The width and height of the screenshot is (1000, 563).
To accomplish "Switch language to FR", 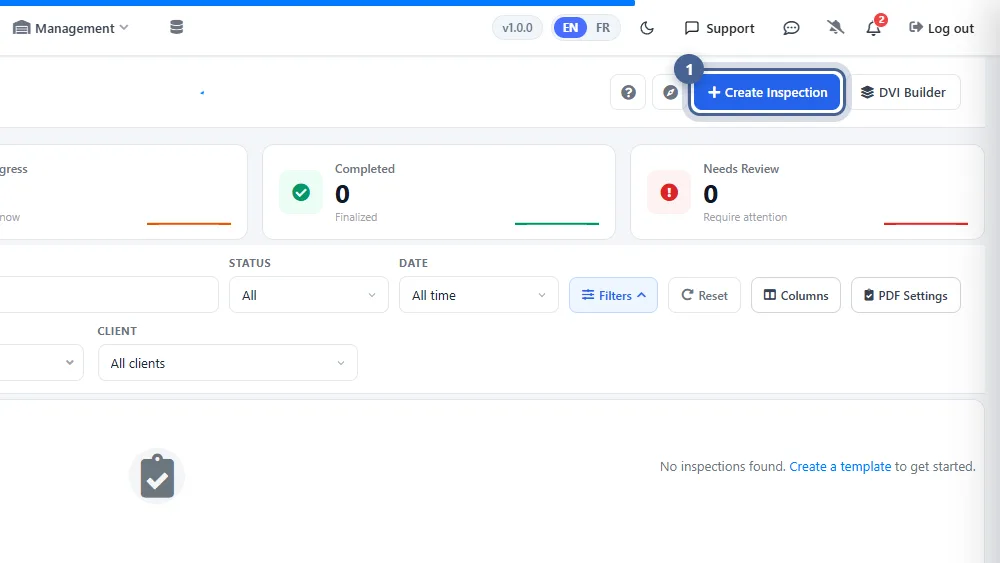I will click(603, 28).
